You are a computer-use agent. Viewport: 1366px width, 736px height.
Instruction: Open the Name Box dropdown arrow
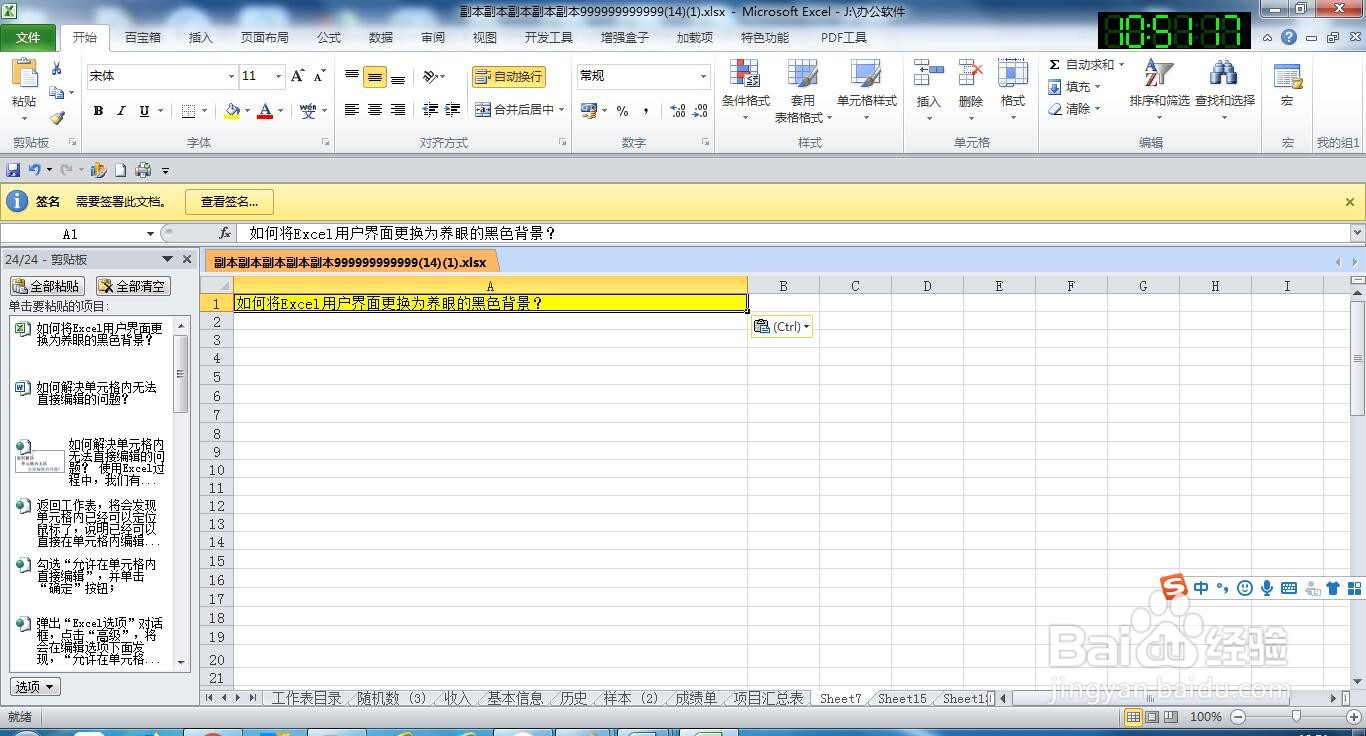[150, 234]
